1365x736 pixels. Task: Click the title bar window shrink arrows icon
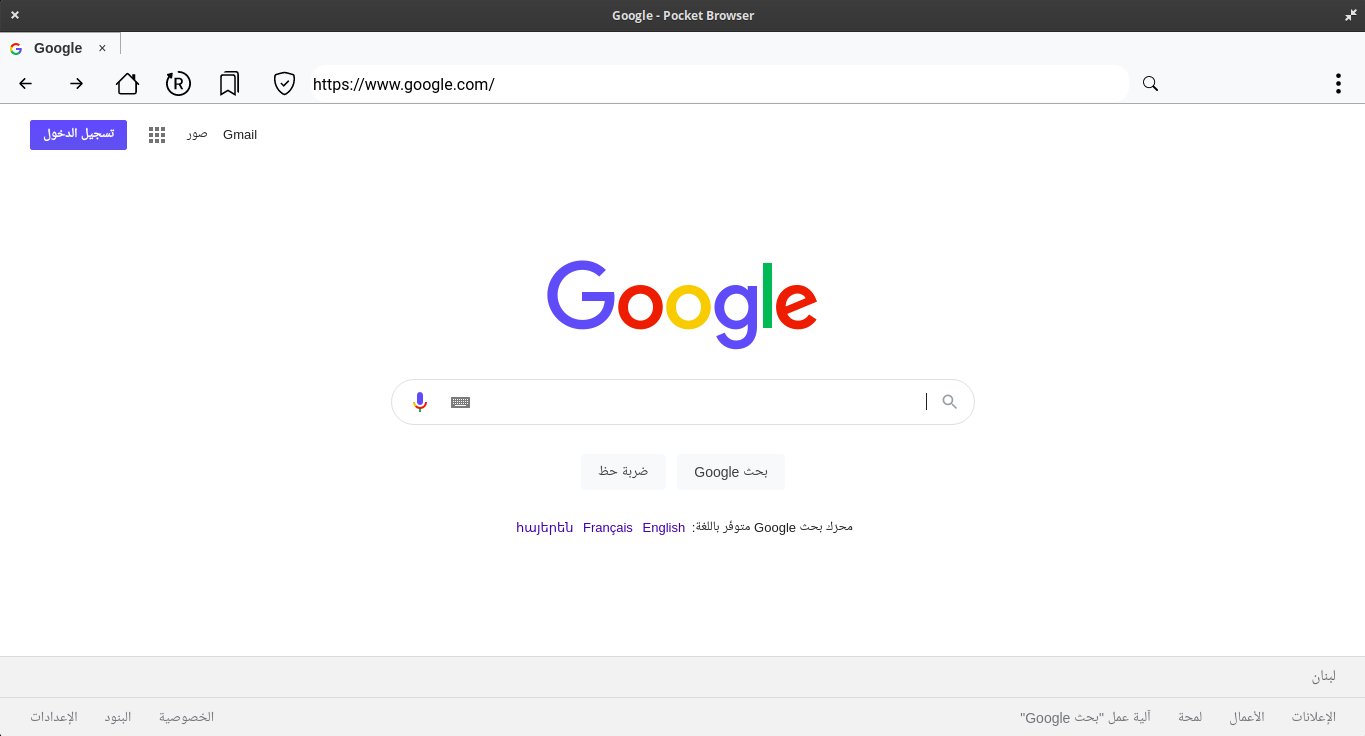(x=1351, y=15)
